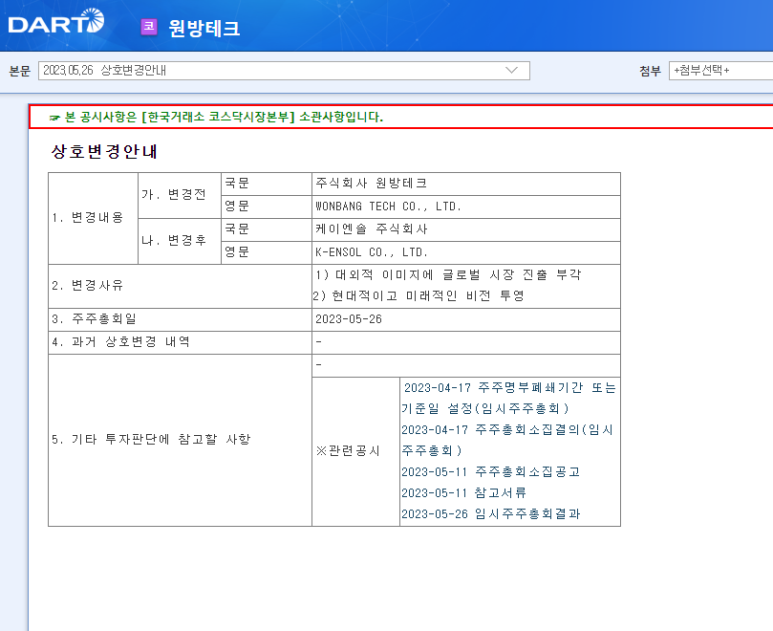Click the 상호변경안내 heading
Viewport: 773px width, 631px height.
tap(105, 151)
